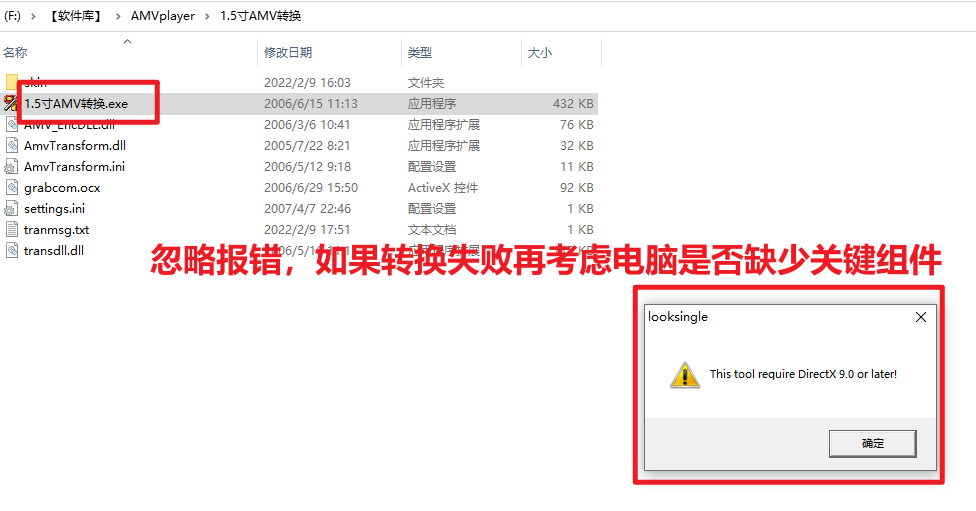Select the tranmsg.txt file icon
The image size is (976, 511).
click(x=12, y=230)
